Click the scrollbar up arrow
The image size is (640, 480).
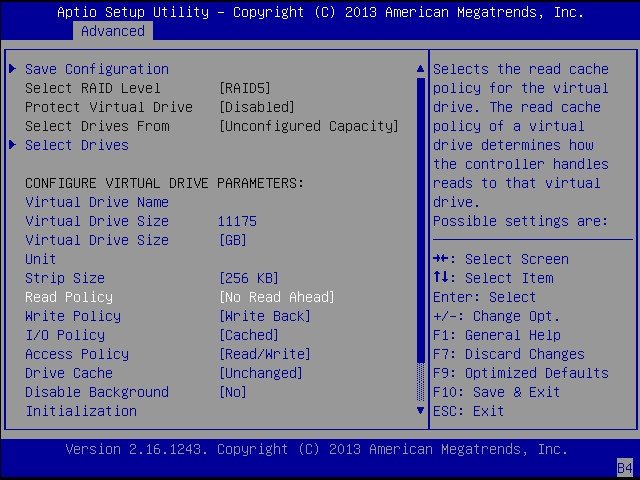(420, 69)
